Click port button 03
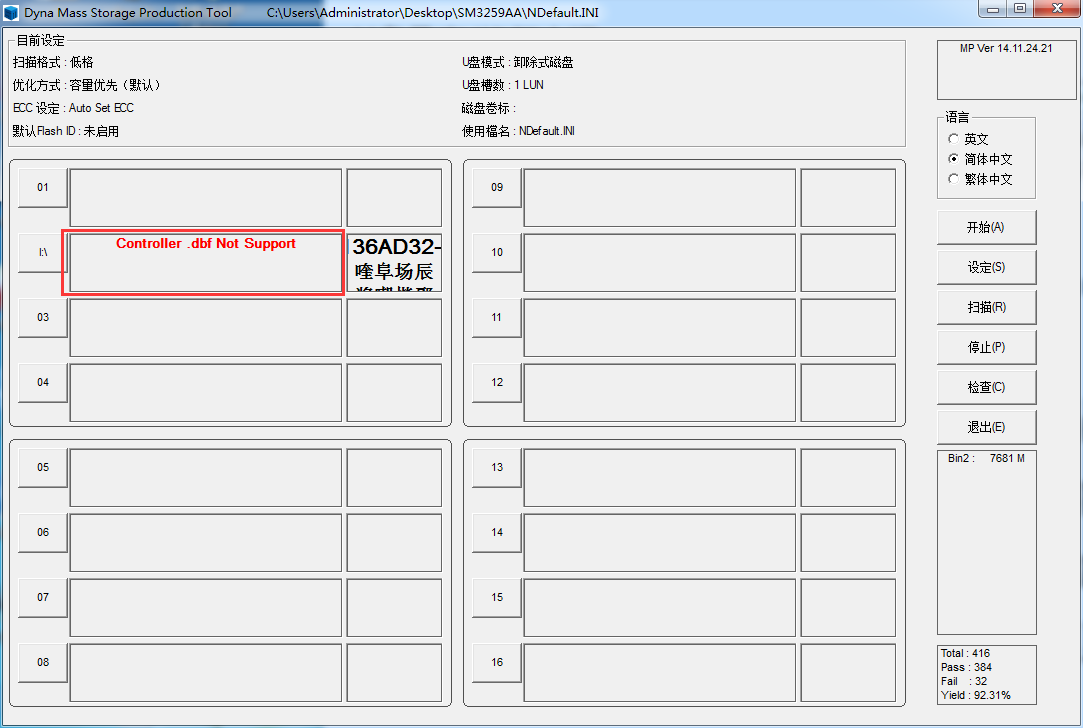This screenshot has height=728, width=1083. 43,317
